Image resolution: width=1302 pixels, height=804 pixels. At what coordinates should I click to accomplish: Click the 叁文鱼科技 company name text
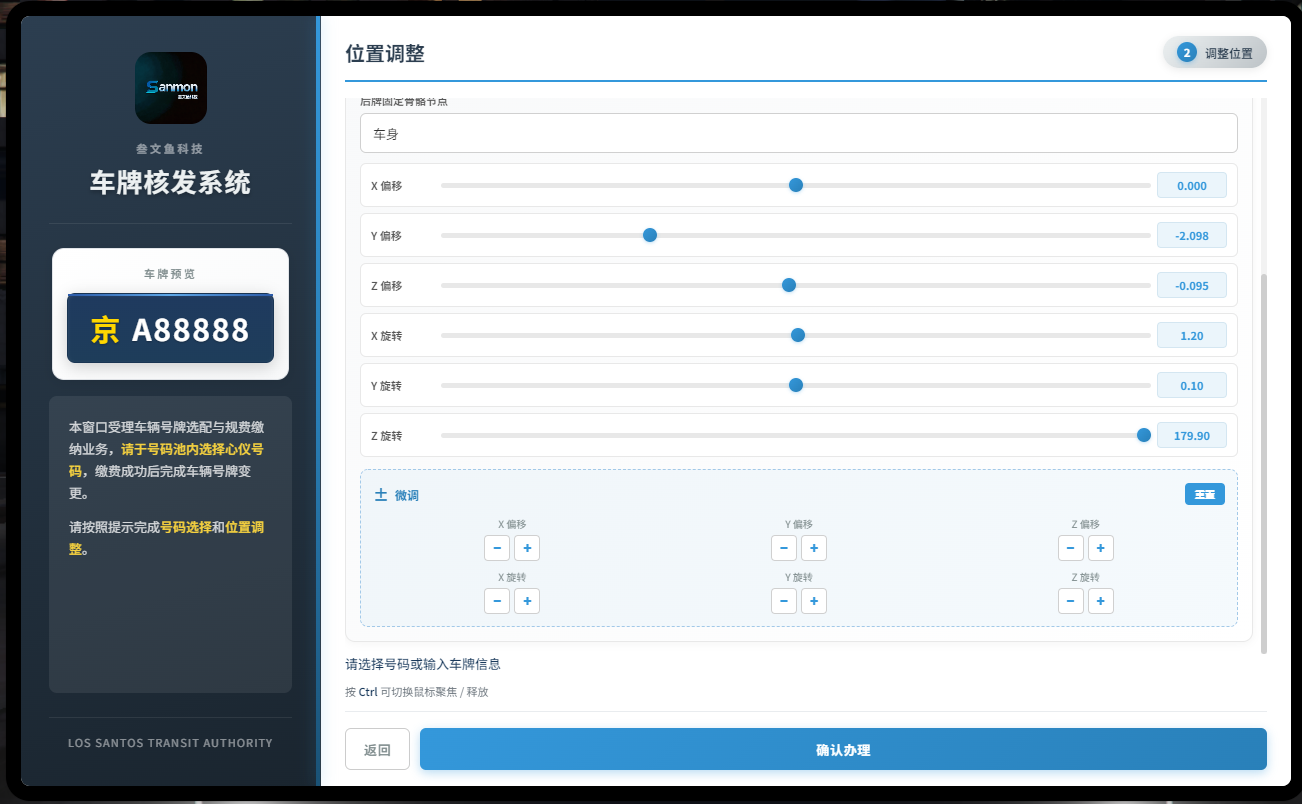click(170, 148)
